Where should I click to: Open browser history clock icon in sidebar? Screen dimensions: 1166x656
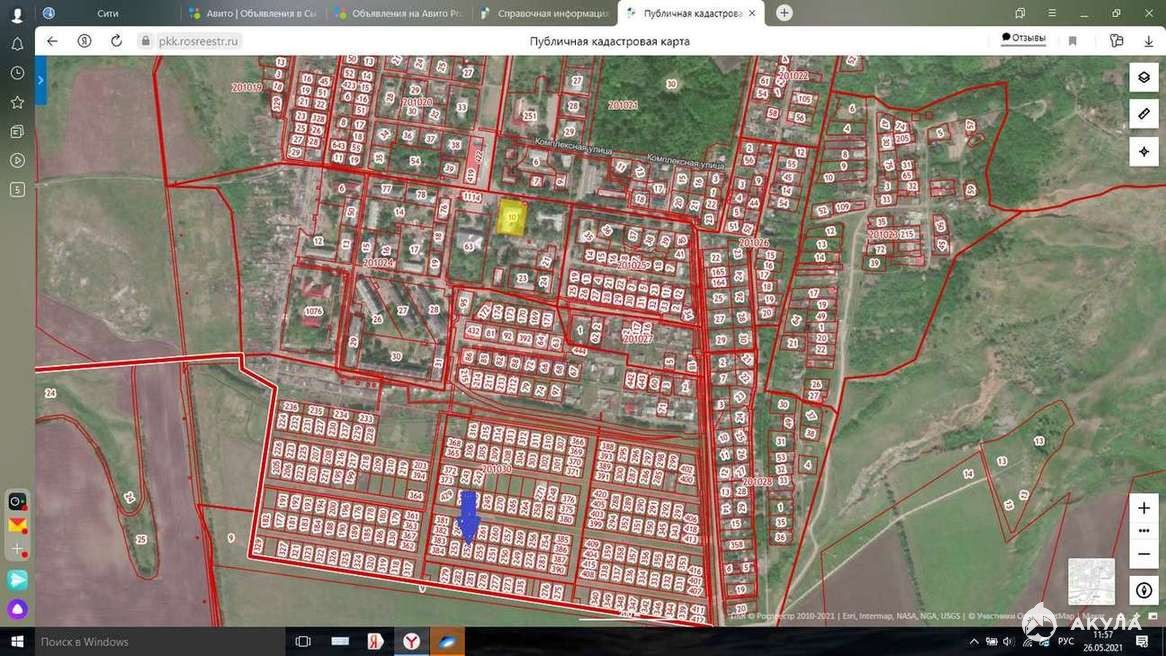point(17,73)
